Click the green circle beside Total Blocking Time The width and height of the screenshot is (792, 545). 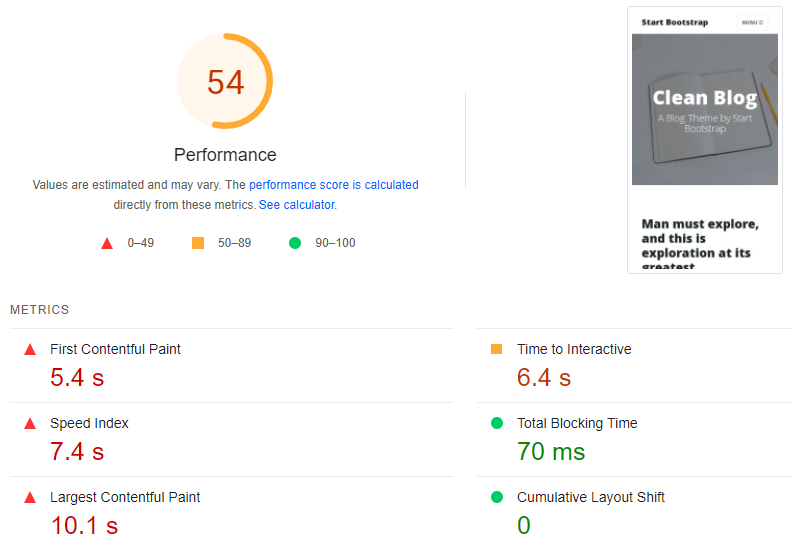click(497, 423)
